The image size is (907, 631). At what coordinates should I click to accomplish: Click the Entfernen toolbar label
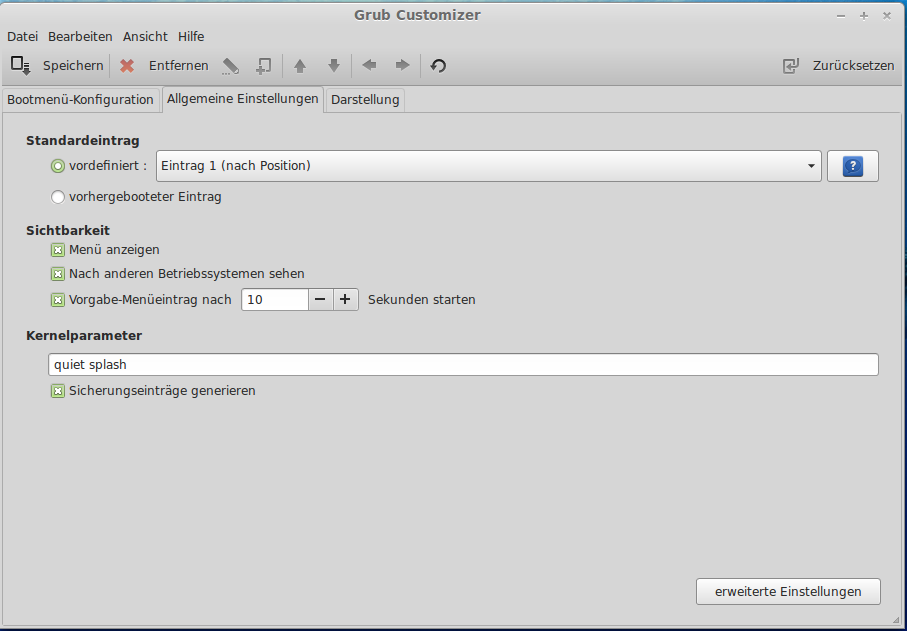(x=178, y=66)
